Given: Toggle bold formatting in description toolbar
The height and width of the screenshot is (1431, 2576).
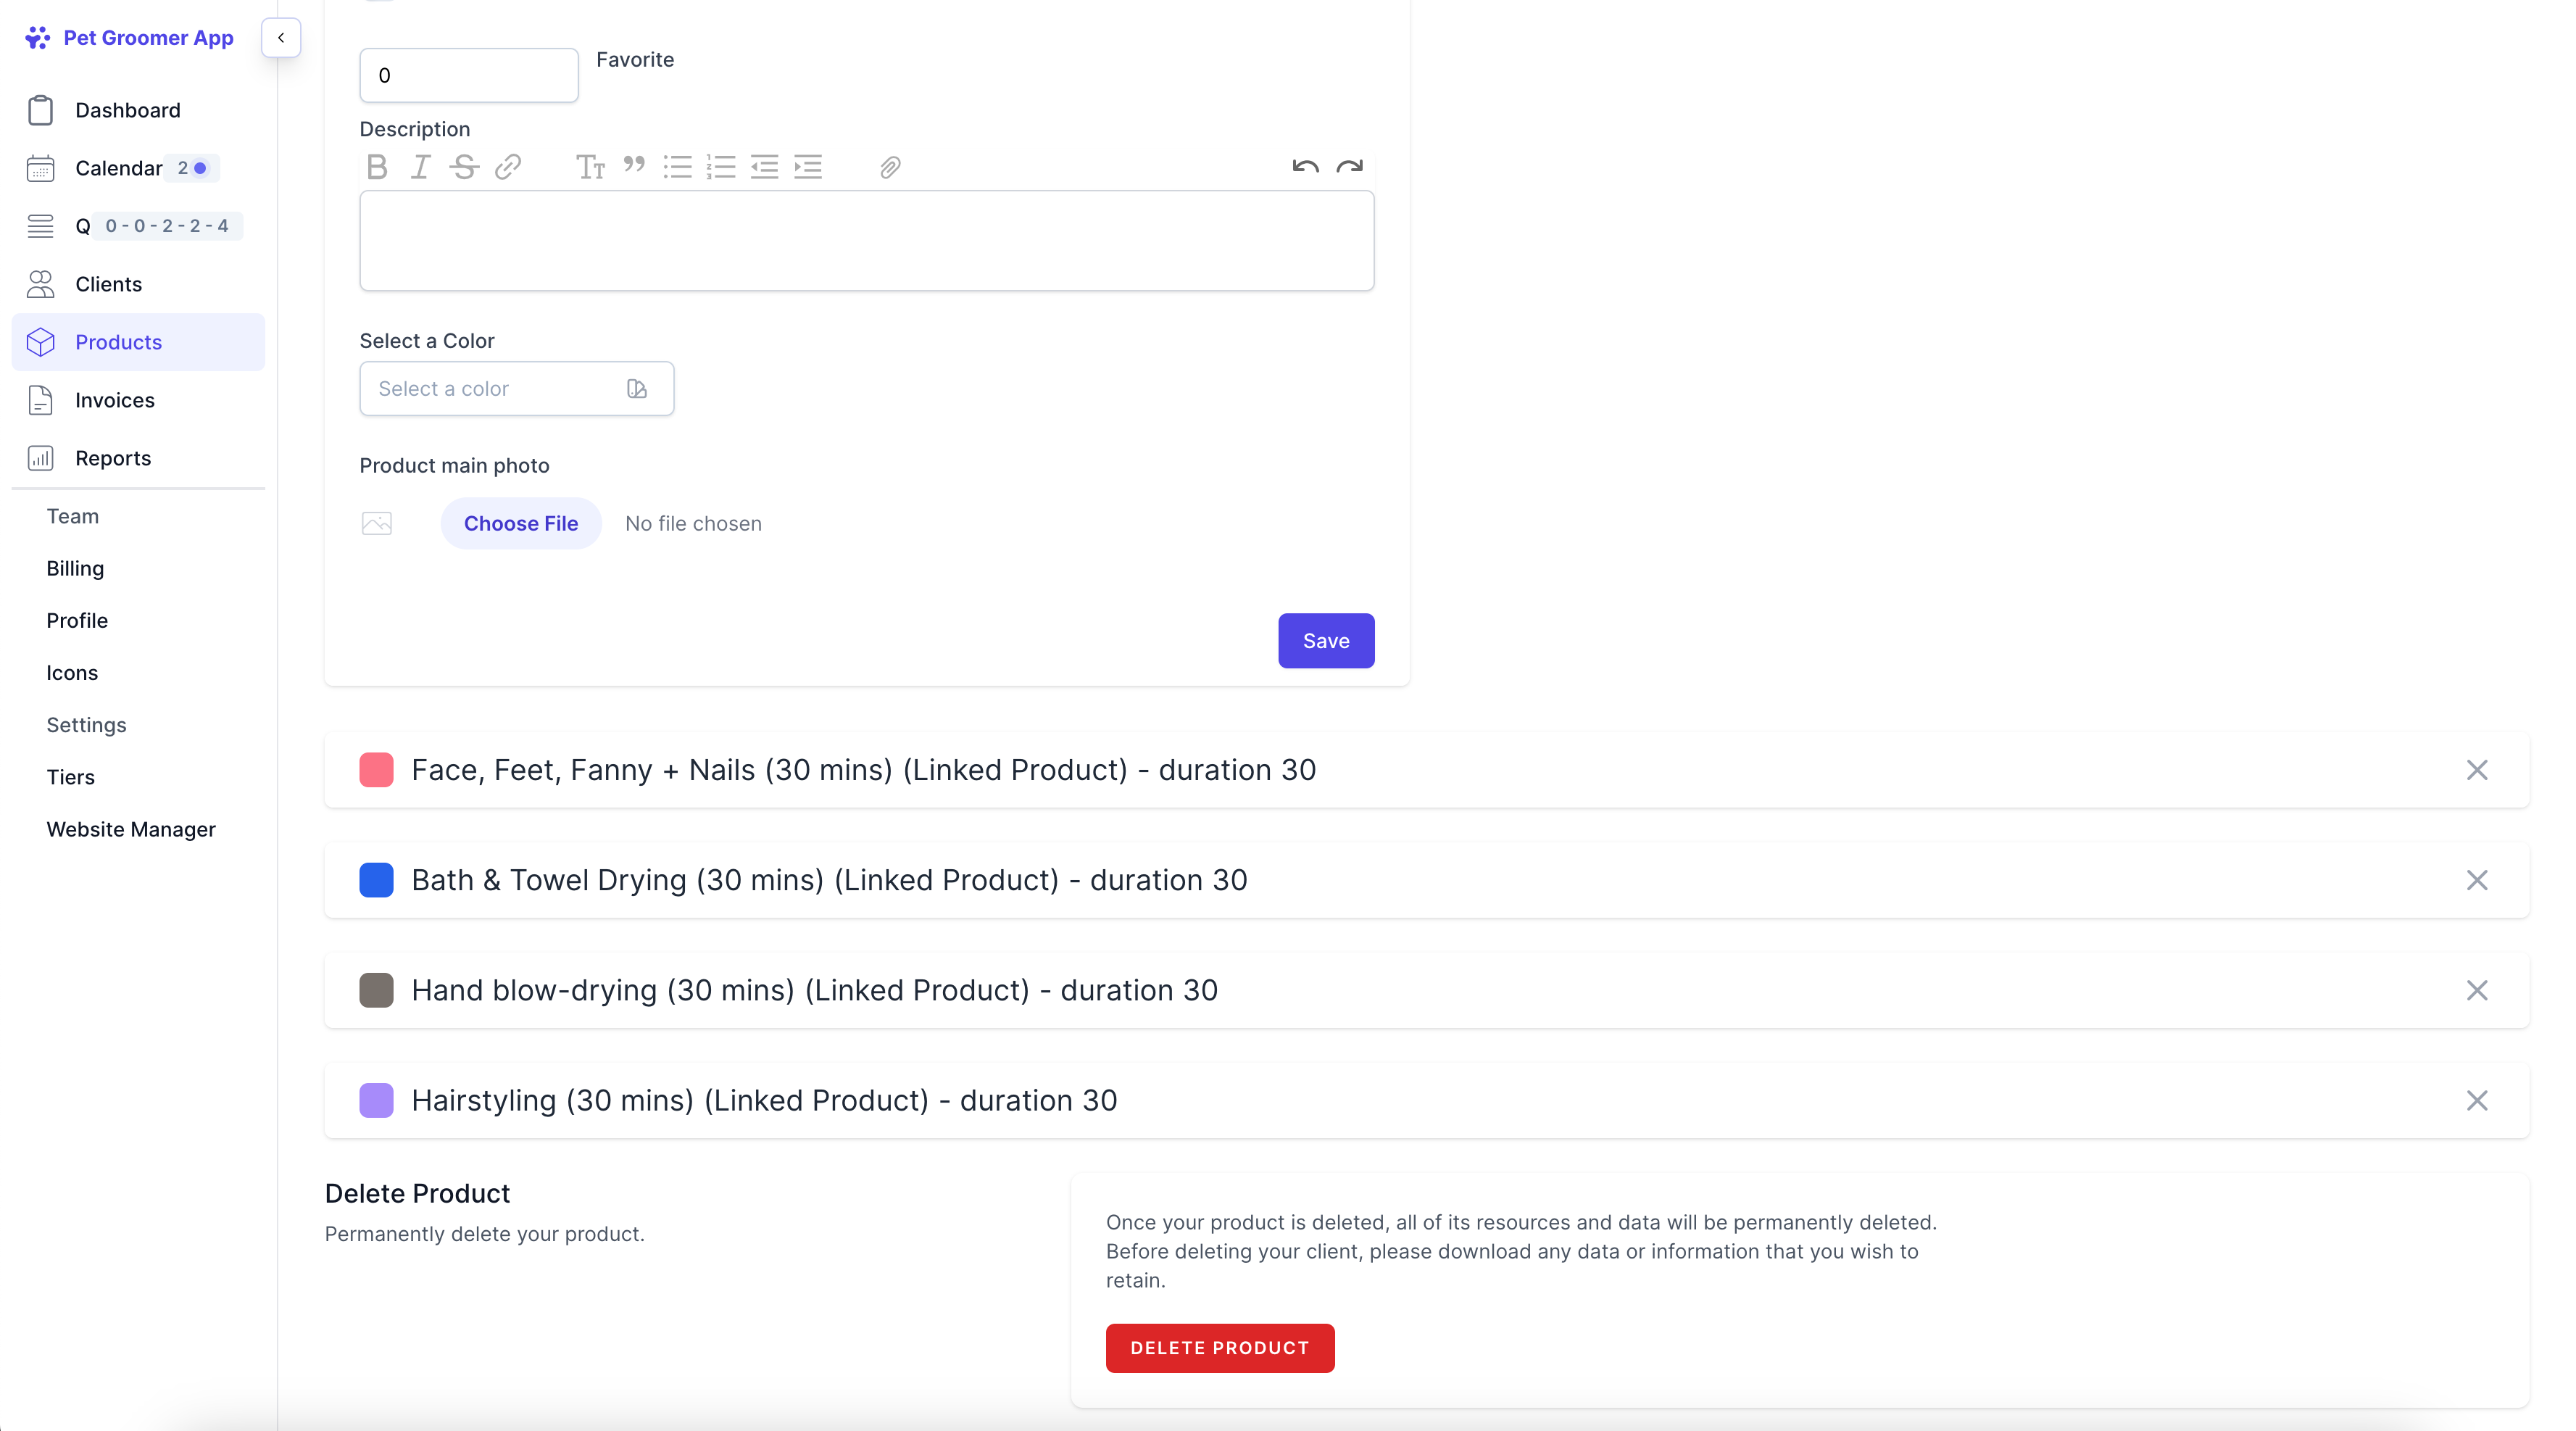Looking at the screenshot, I should (377, 167).
